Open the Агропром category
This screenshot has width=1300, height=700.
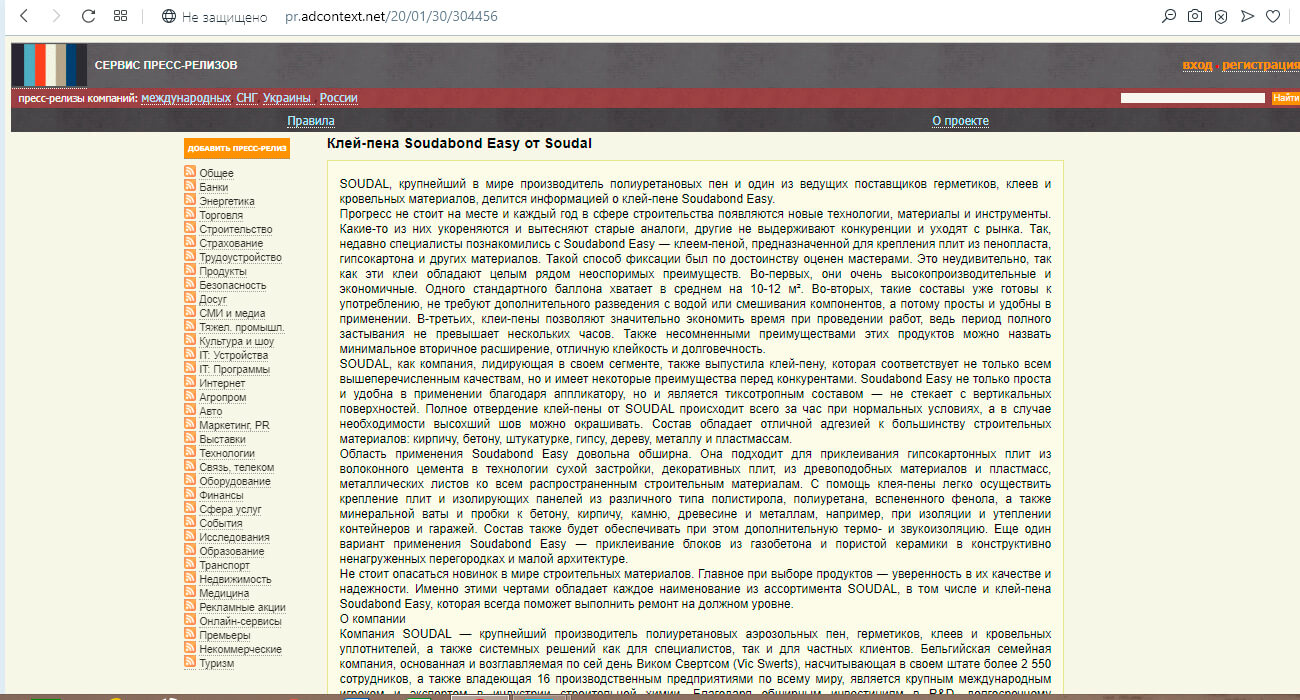[223, 397]
